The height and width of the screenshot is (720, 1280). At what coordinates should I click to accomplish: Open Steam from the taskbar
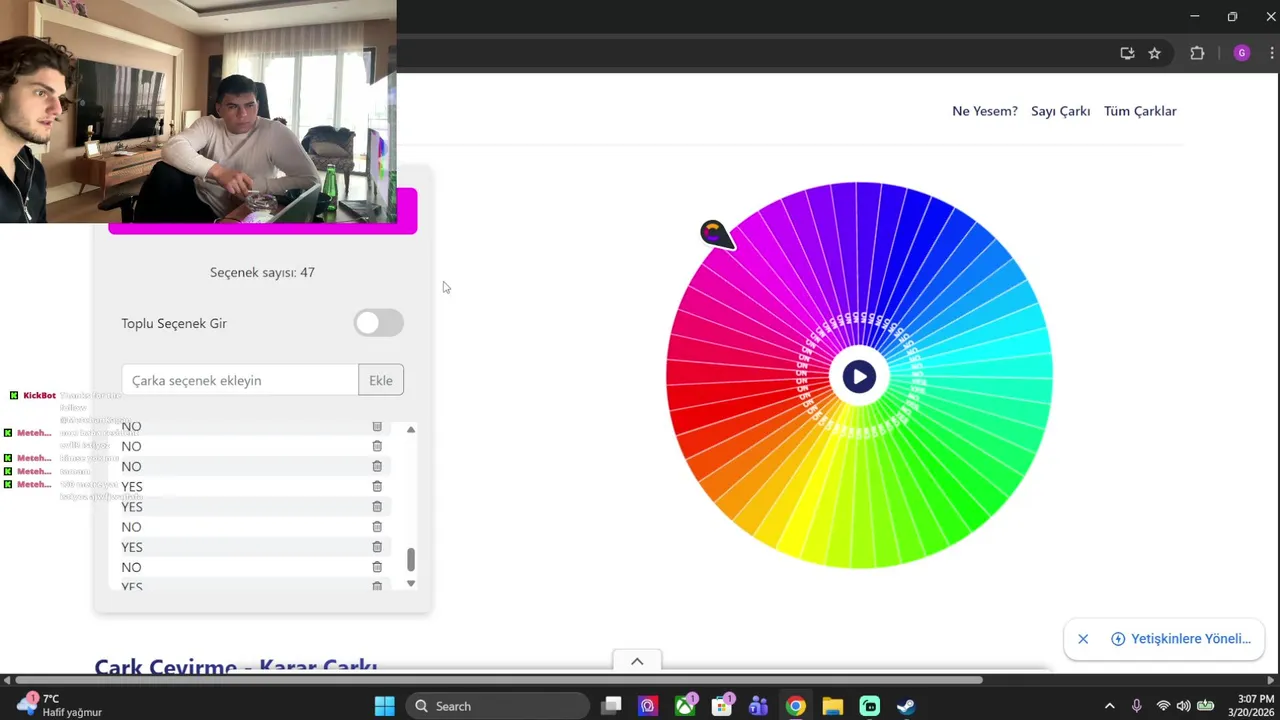point(905,706)
